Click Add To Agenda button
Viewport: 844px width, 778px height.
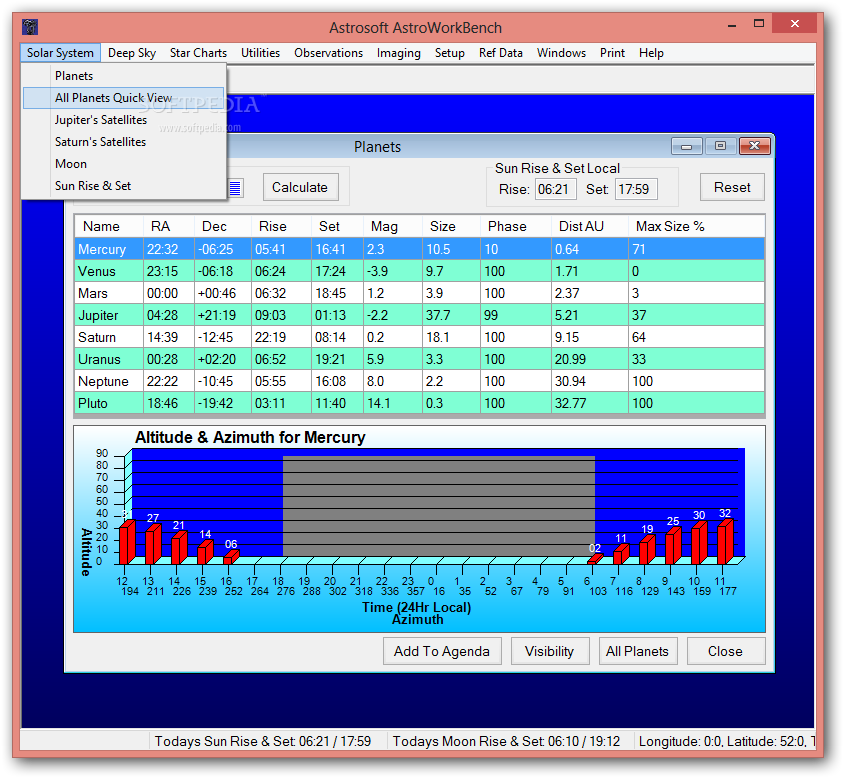pyautogui.click(x=442, y=651)
